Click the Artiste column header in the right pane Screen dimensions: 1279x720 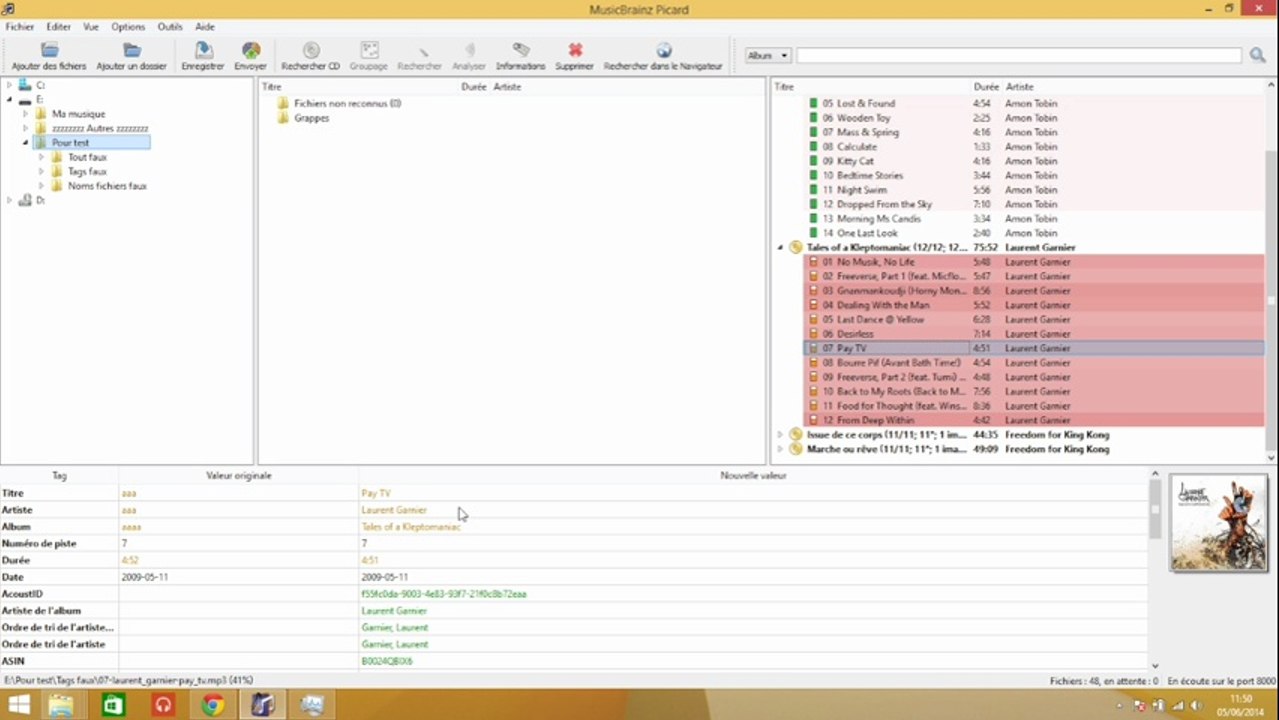[1020, 87]
